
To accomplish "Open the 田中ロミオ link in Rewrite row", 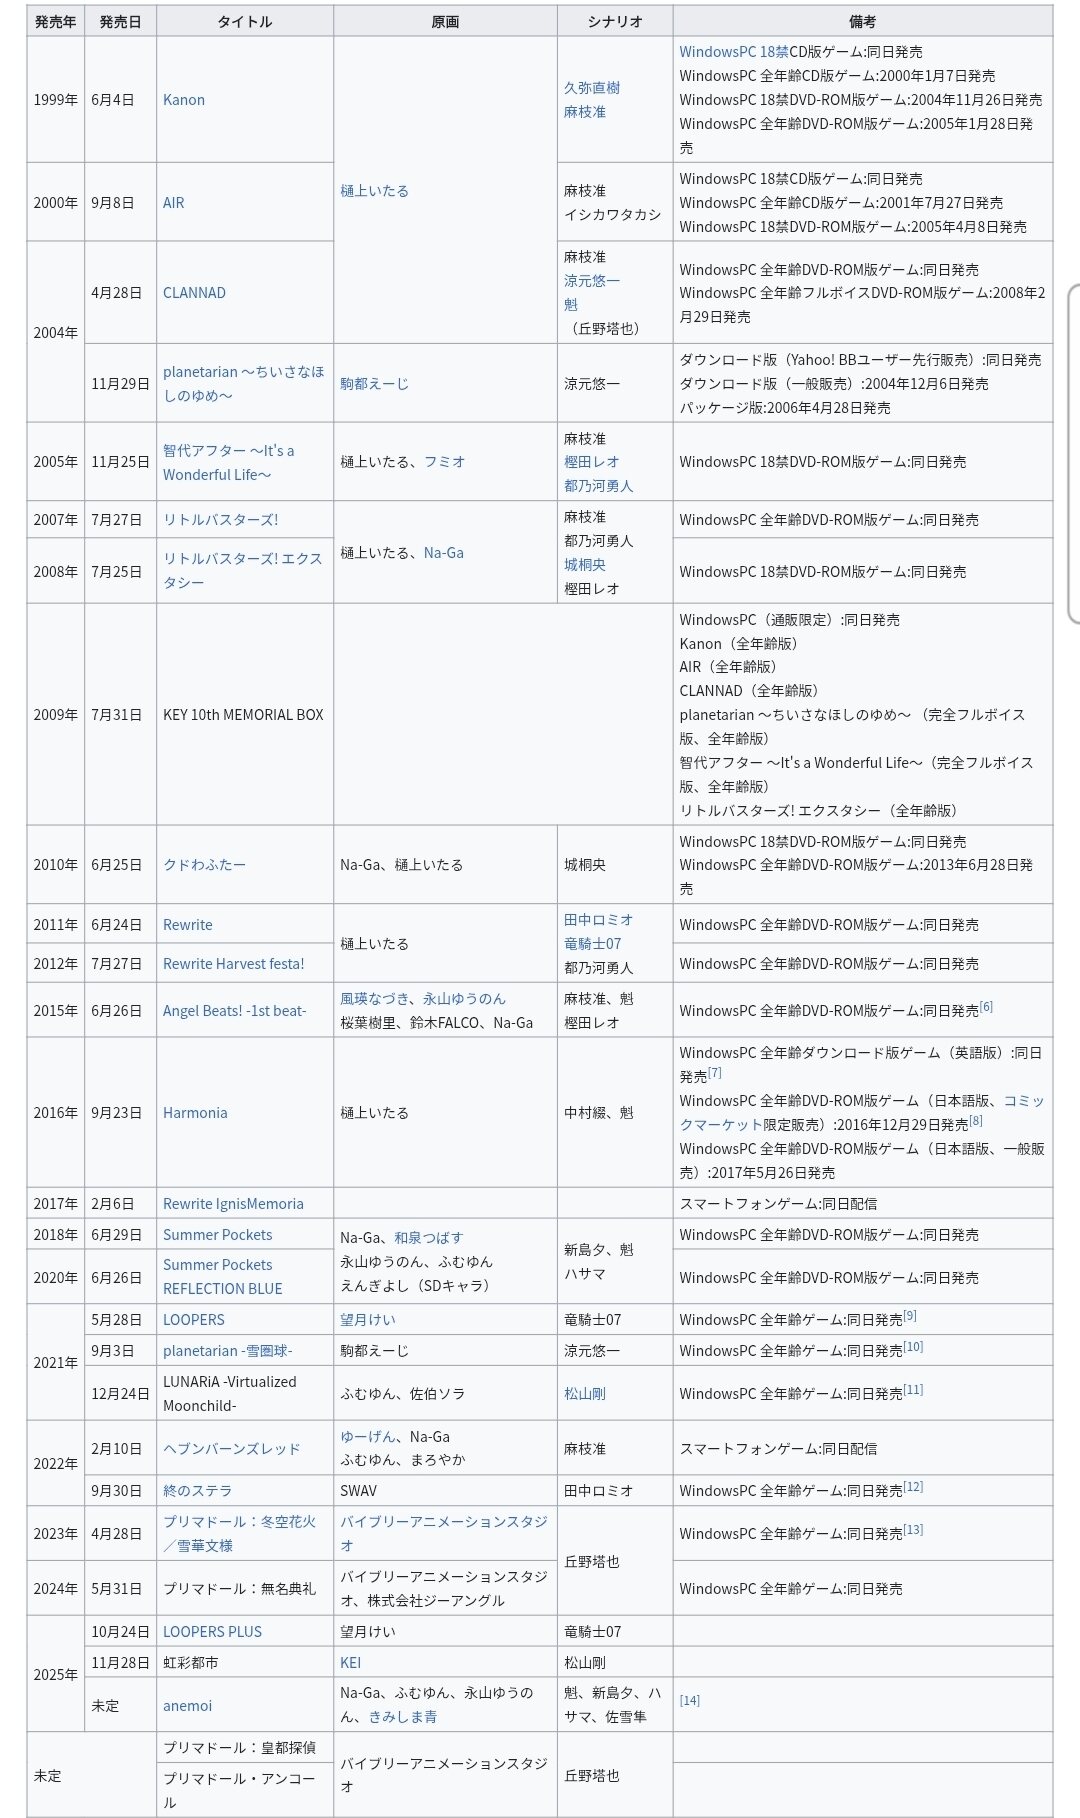I will 599,920.
